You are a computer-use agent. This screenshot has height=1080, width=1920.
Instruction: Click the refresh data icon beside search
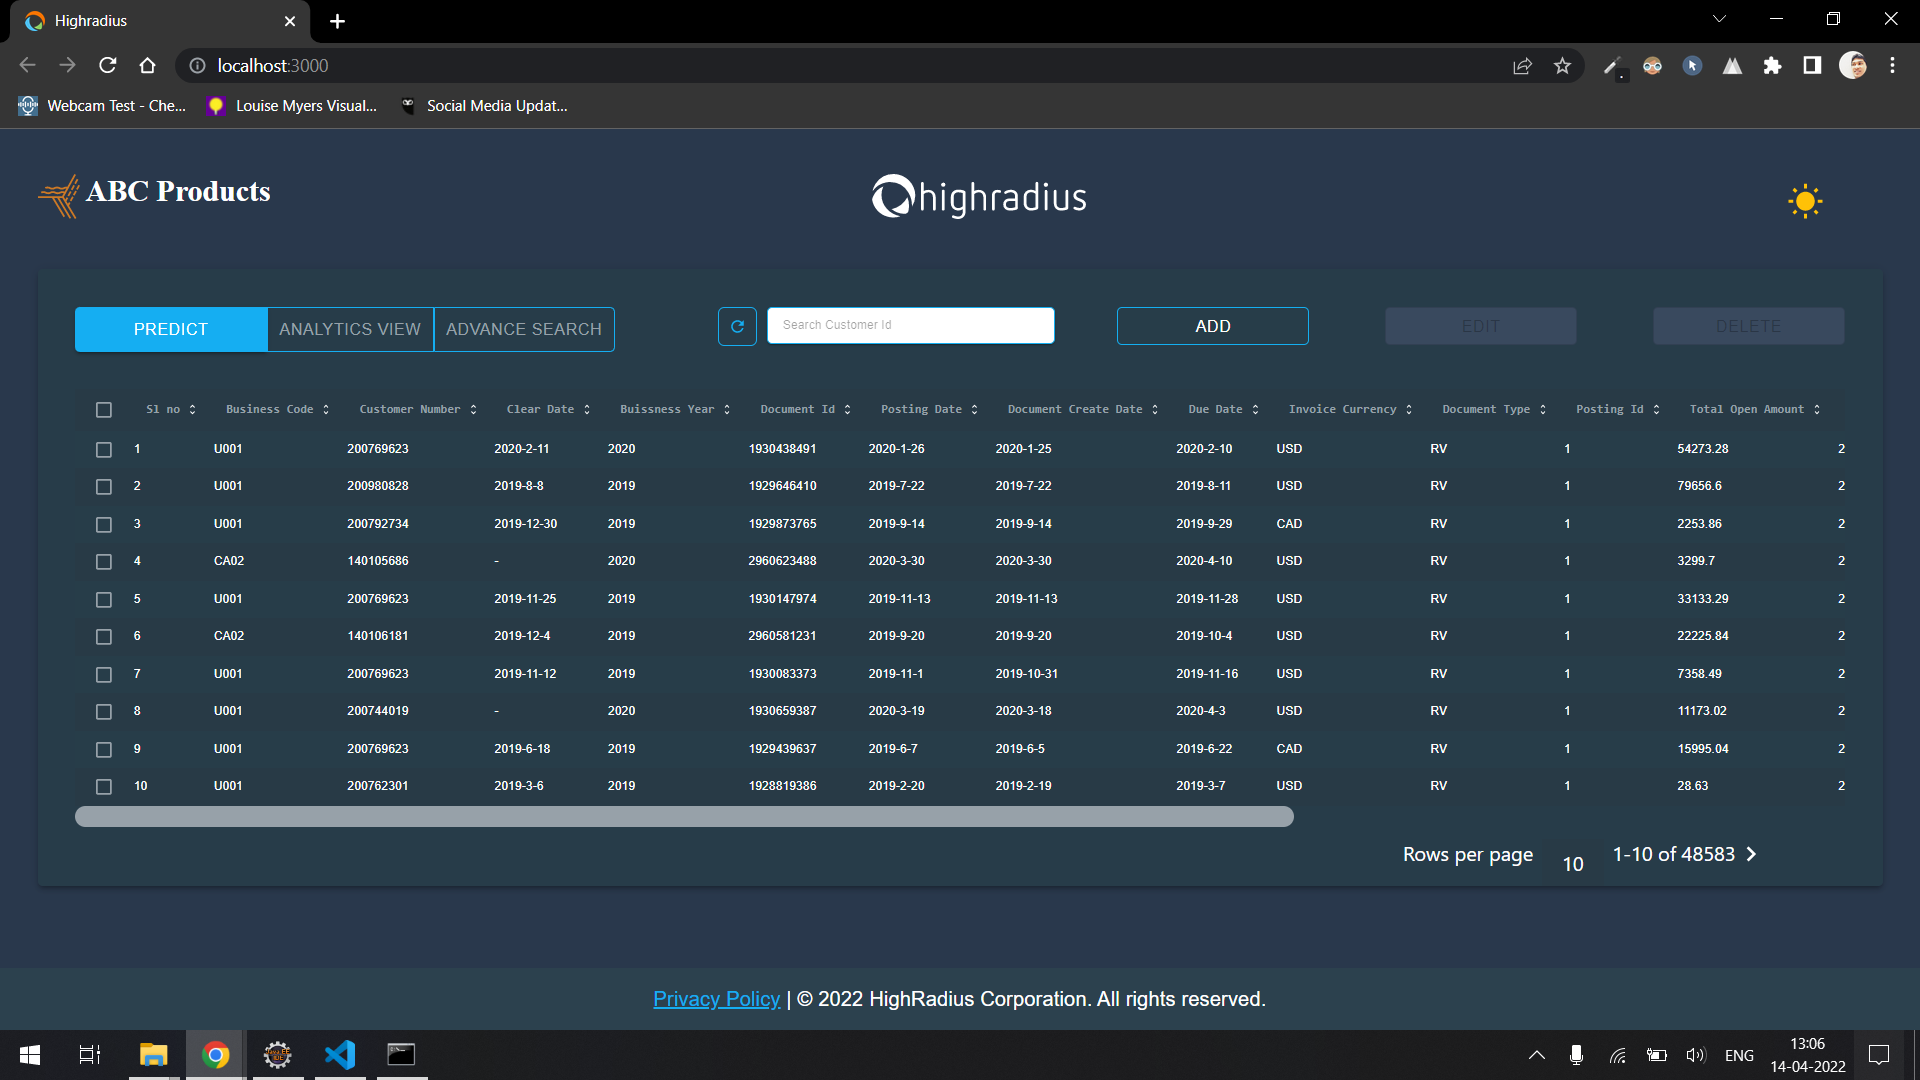[x=737, y=326]
